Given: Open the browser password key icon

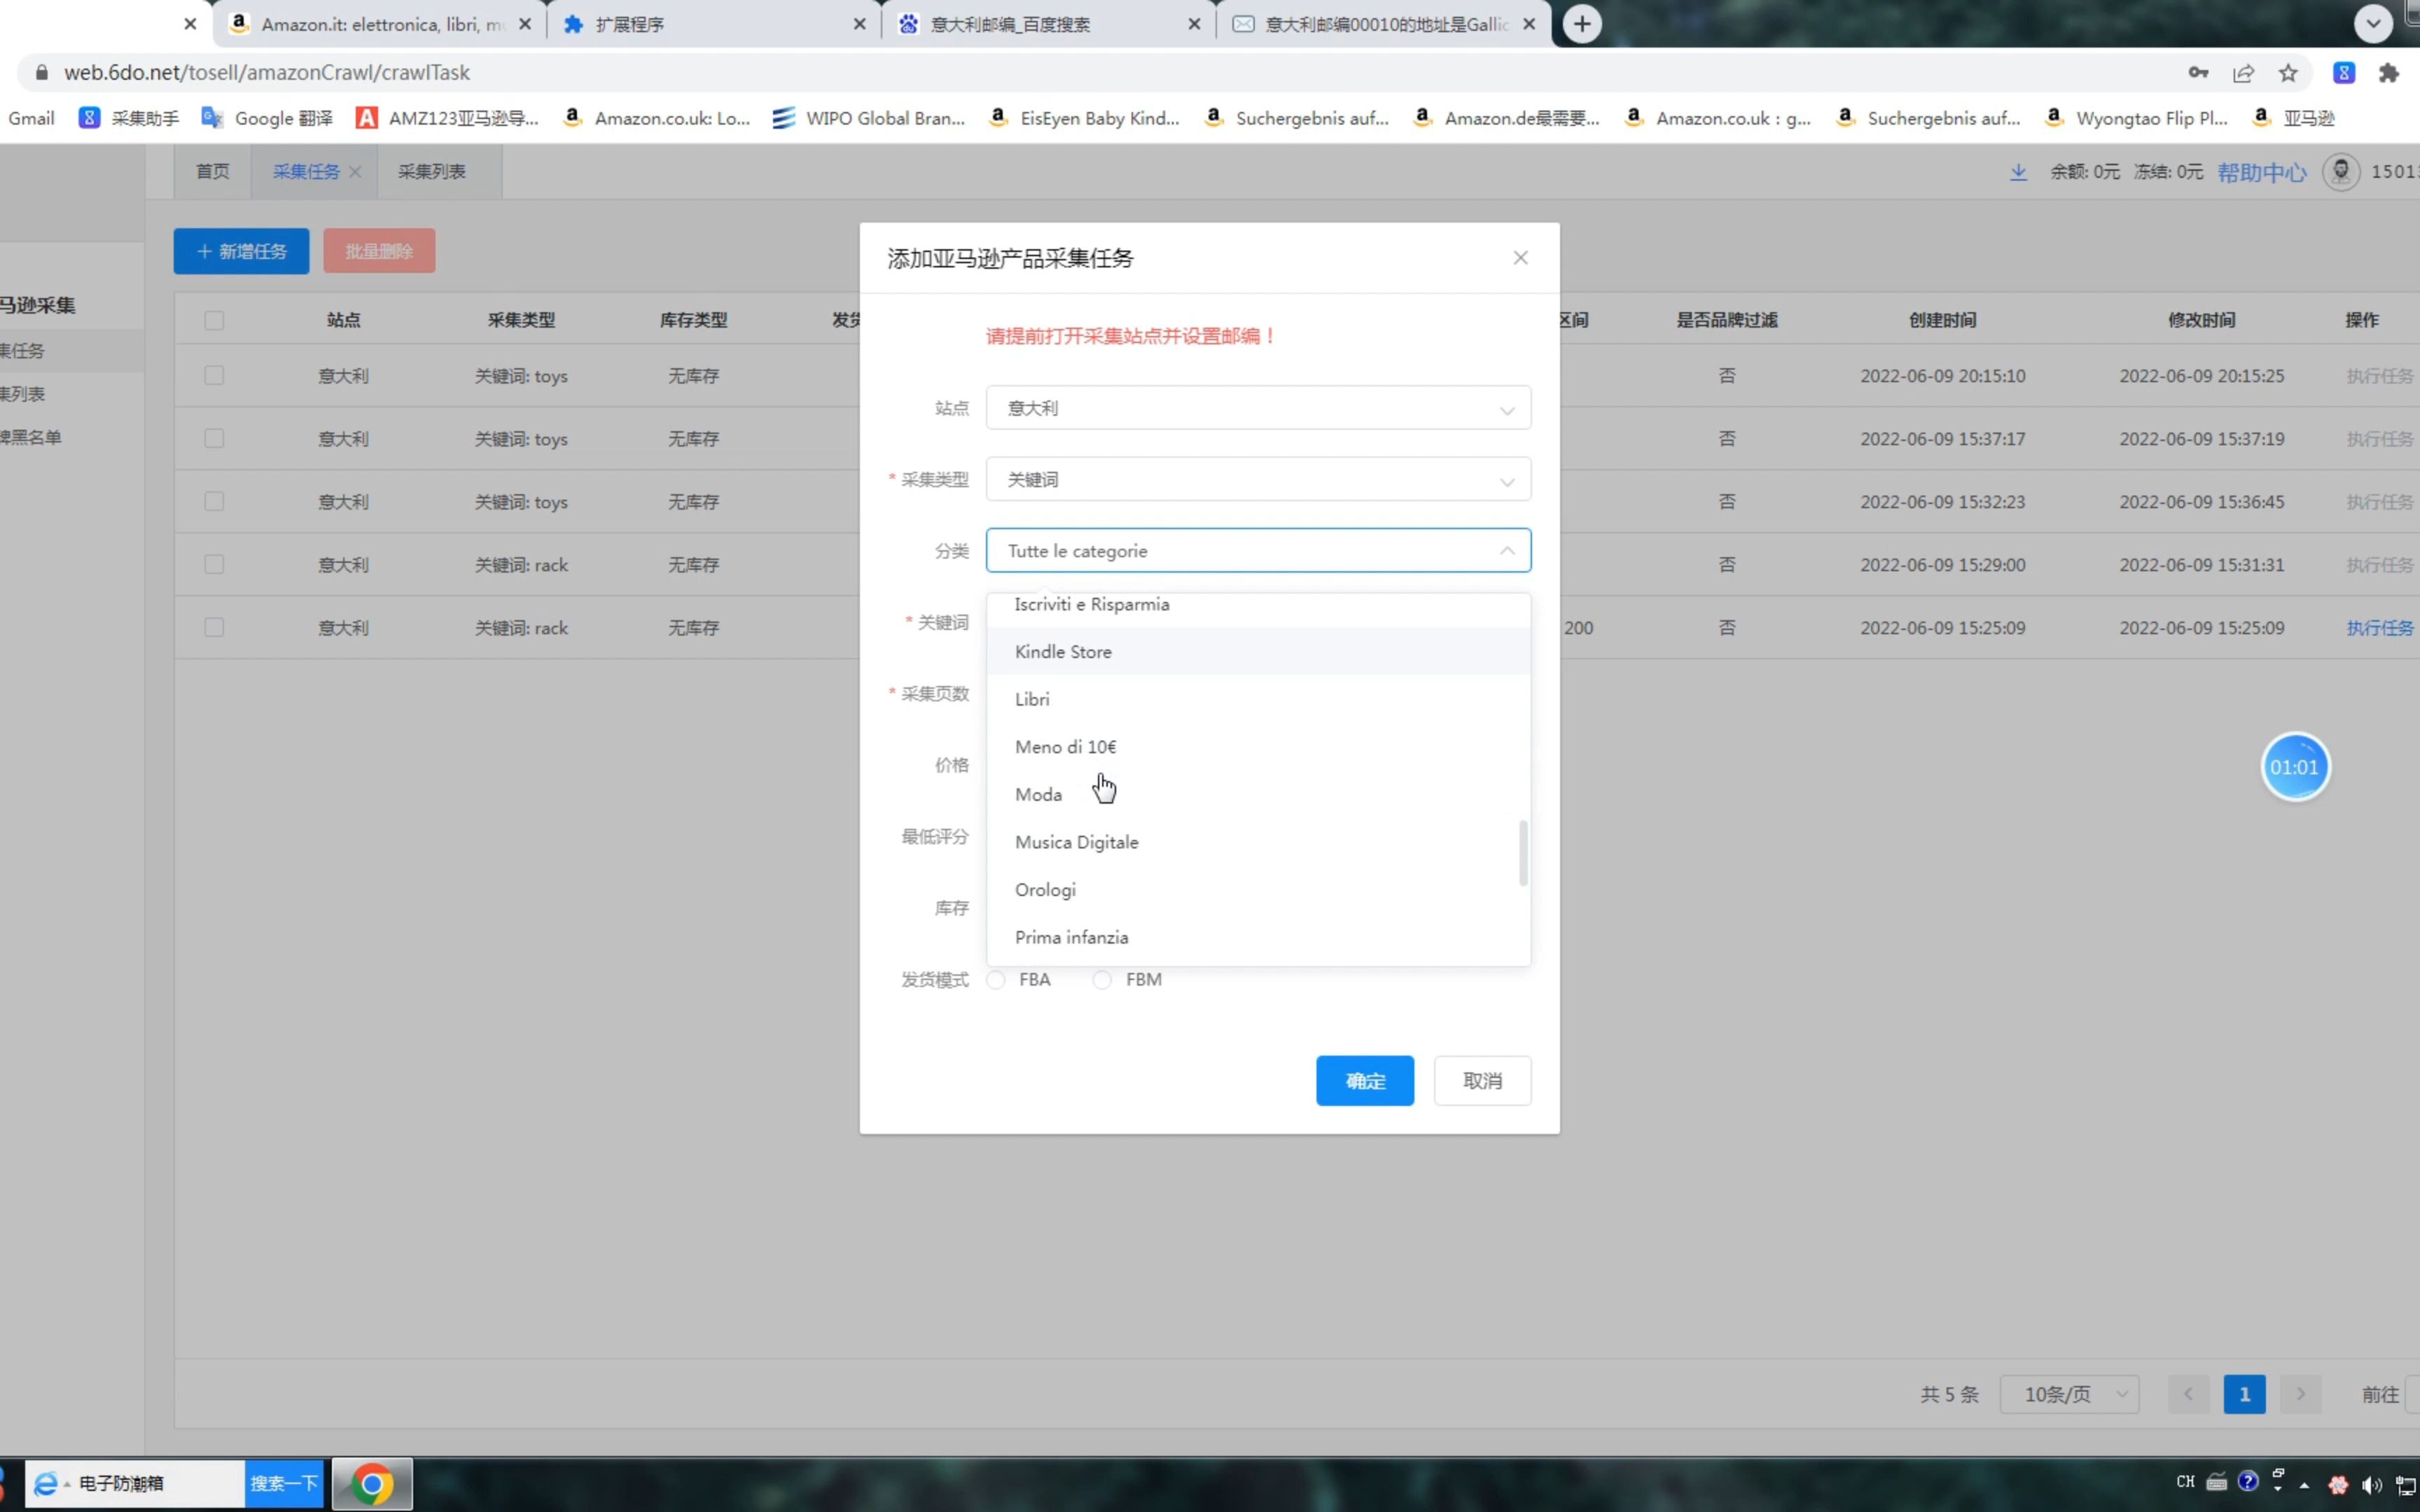Looking at the screenshot, I should (2198, 73).
